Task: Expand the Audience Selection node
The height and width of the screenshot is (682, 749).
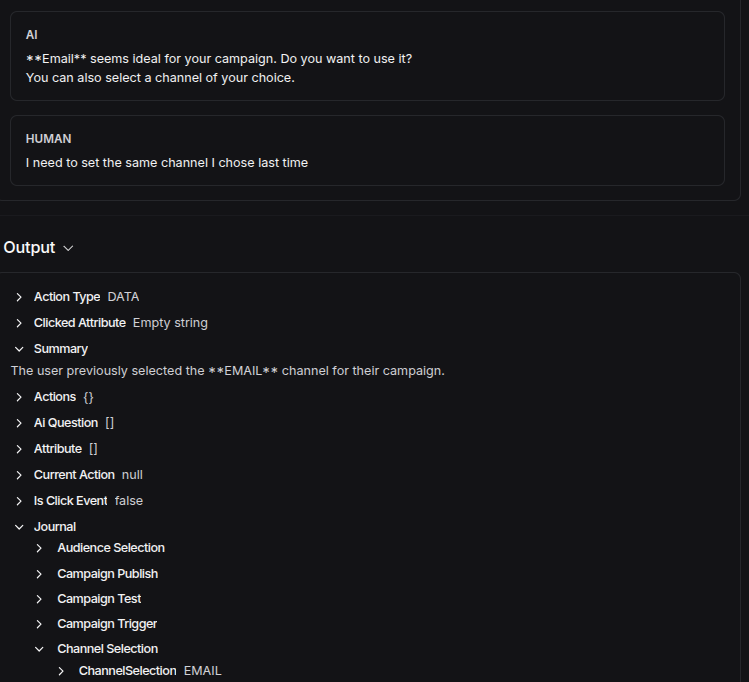Action: coord(39,548)
